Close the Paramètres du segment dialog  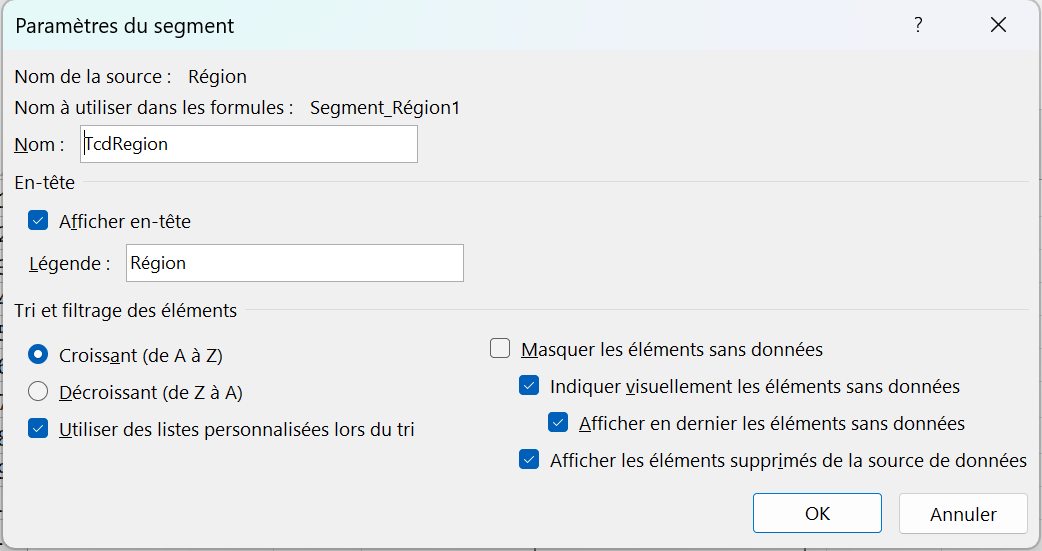click(x=998, y=25)
